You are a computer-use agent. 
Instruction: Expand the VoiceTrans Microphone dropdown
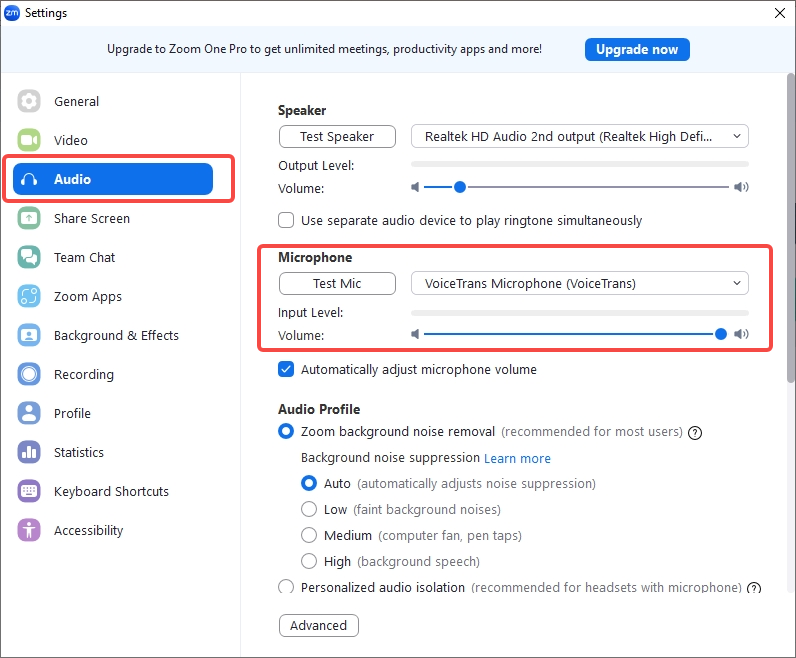(580, 283)
